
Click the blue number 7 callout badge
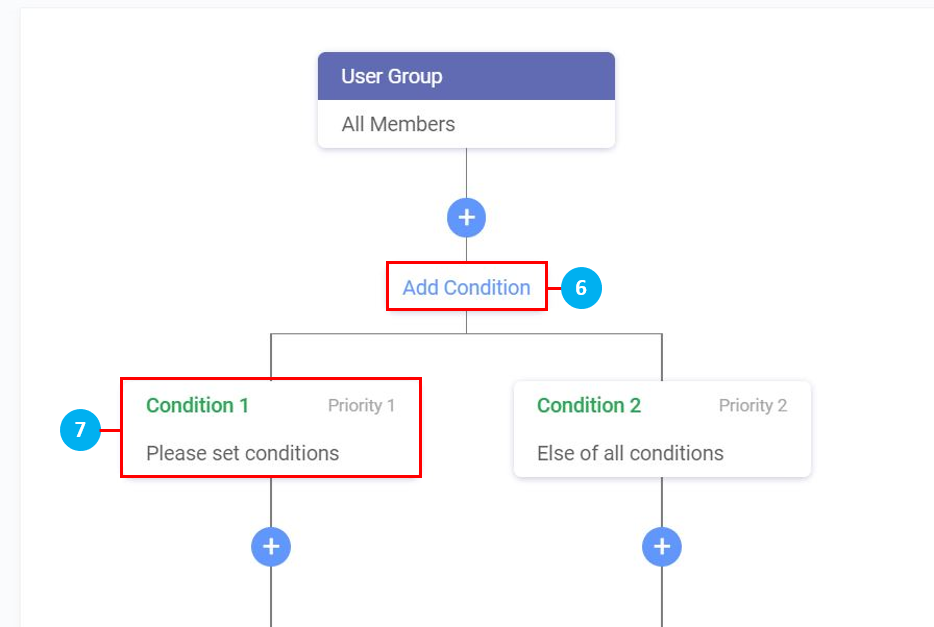(x=80, y=430)
